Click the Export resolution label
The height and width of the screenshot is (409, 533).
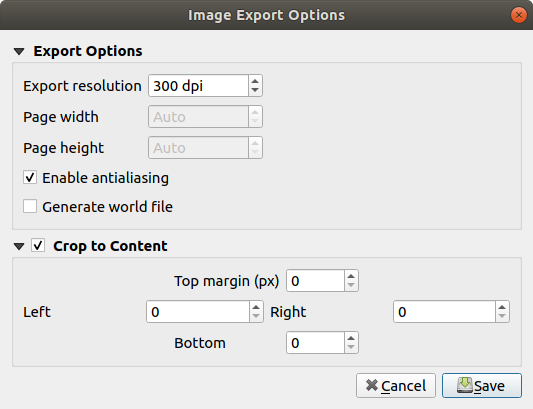pos(82,86)
